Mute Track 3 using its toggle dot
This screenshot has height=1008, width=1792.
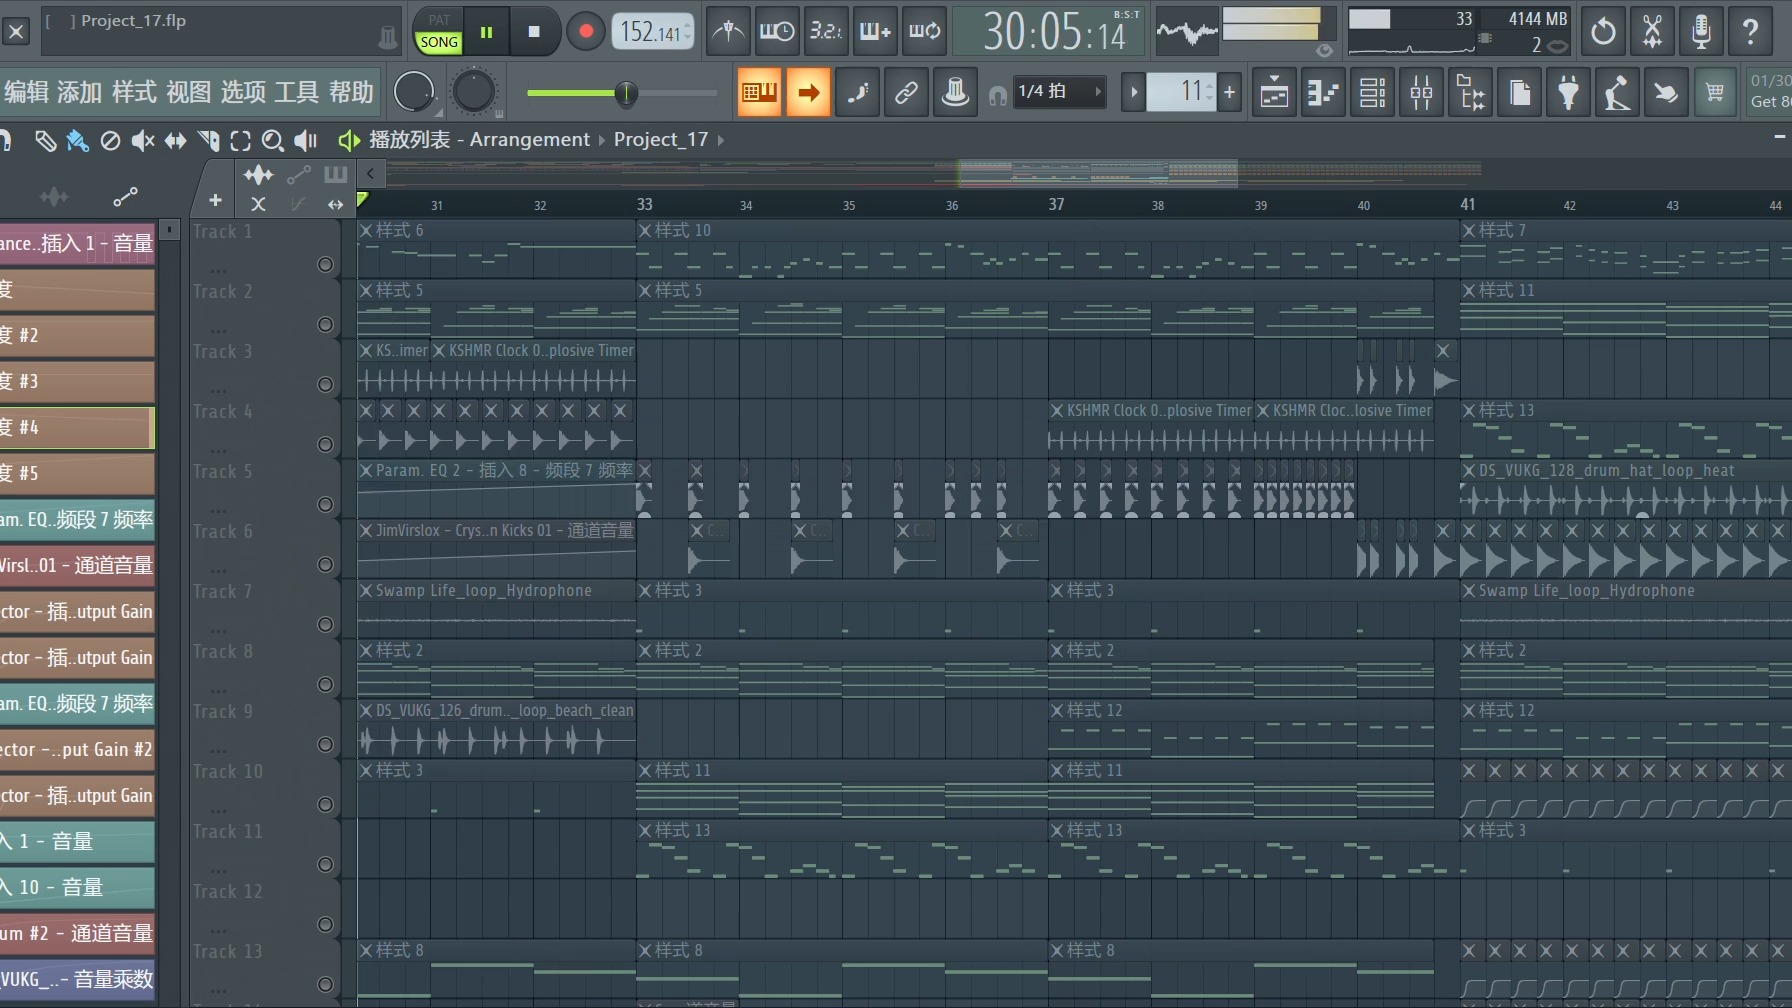click(325, 385)
